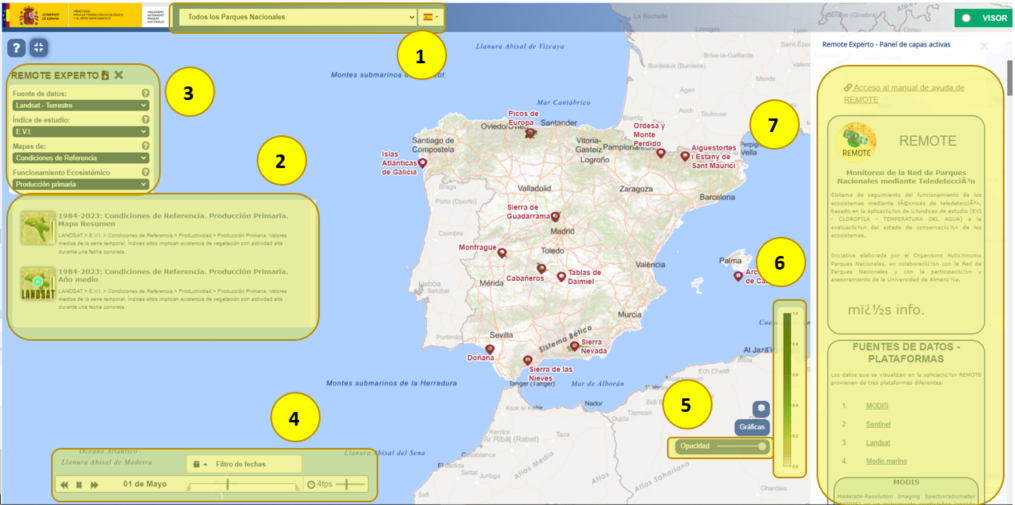The image size is (1015, 505).
Task: Select the Islas Atlánticas de Galicia marker
Action: pyautogui.click(x=423, y=164)
